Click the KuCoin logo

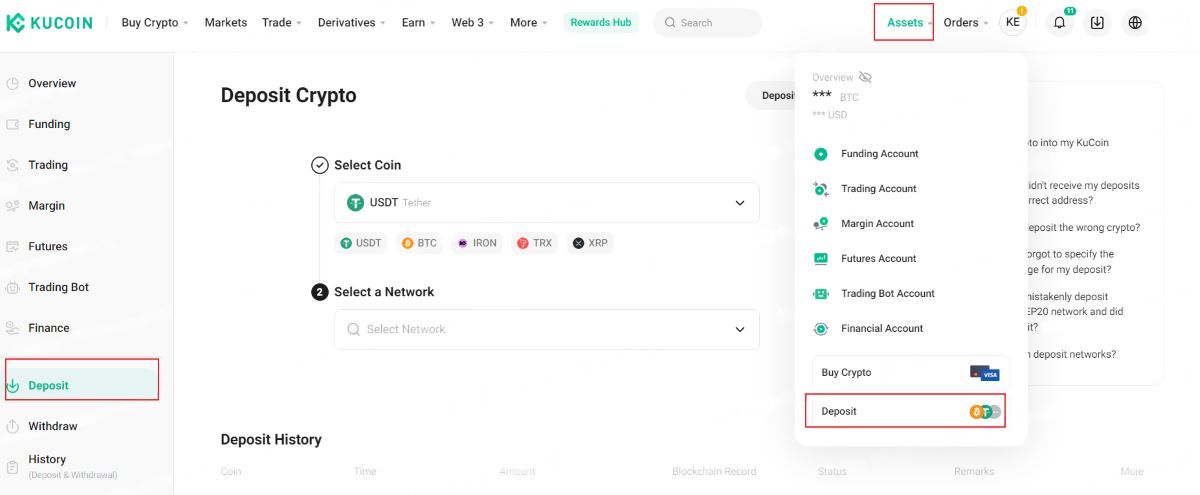(x=50, y=22)
